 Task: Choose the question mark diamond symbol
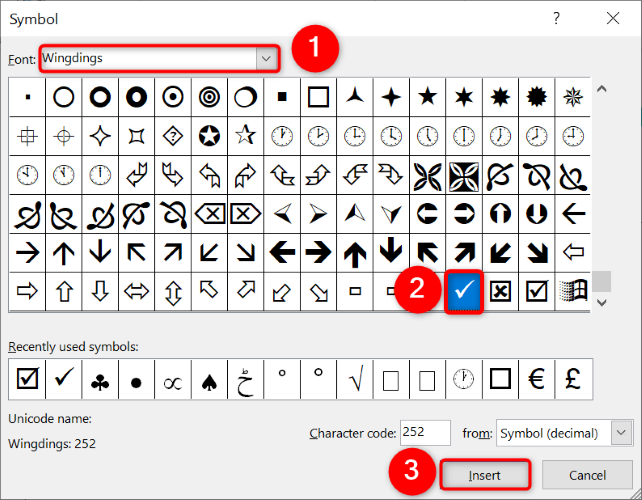173,136
